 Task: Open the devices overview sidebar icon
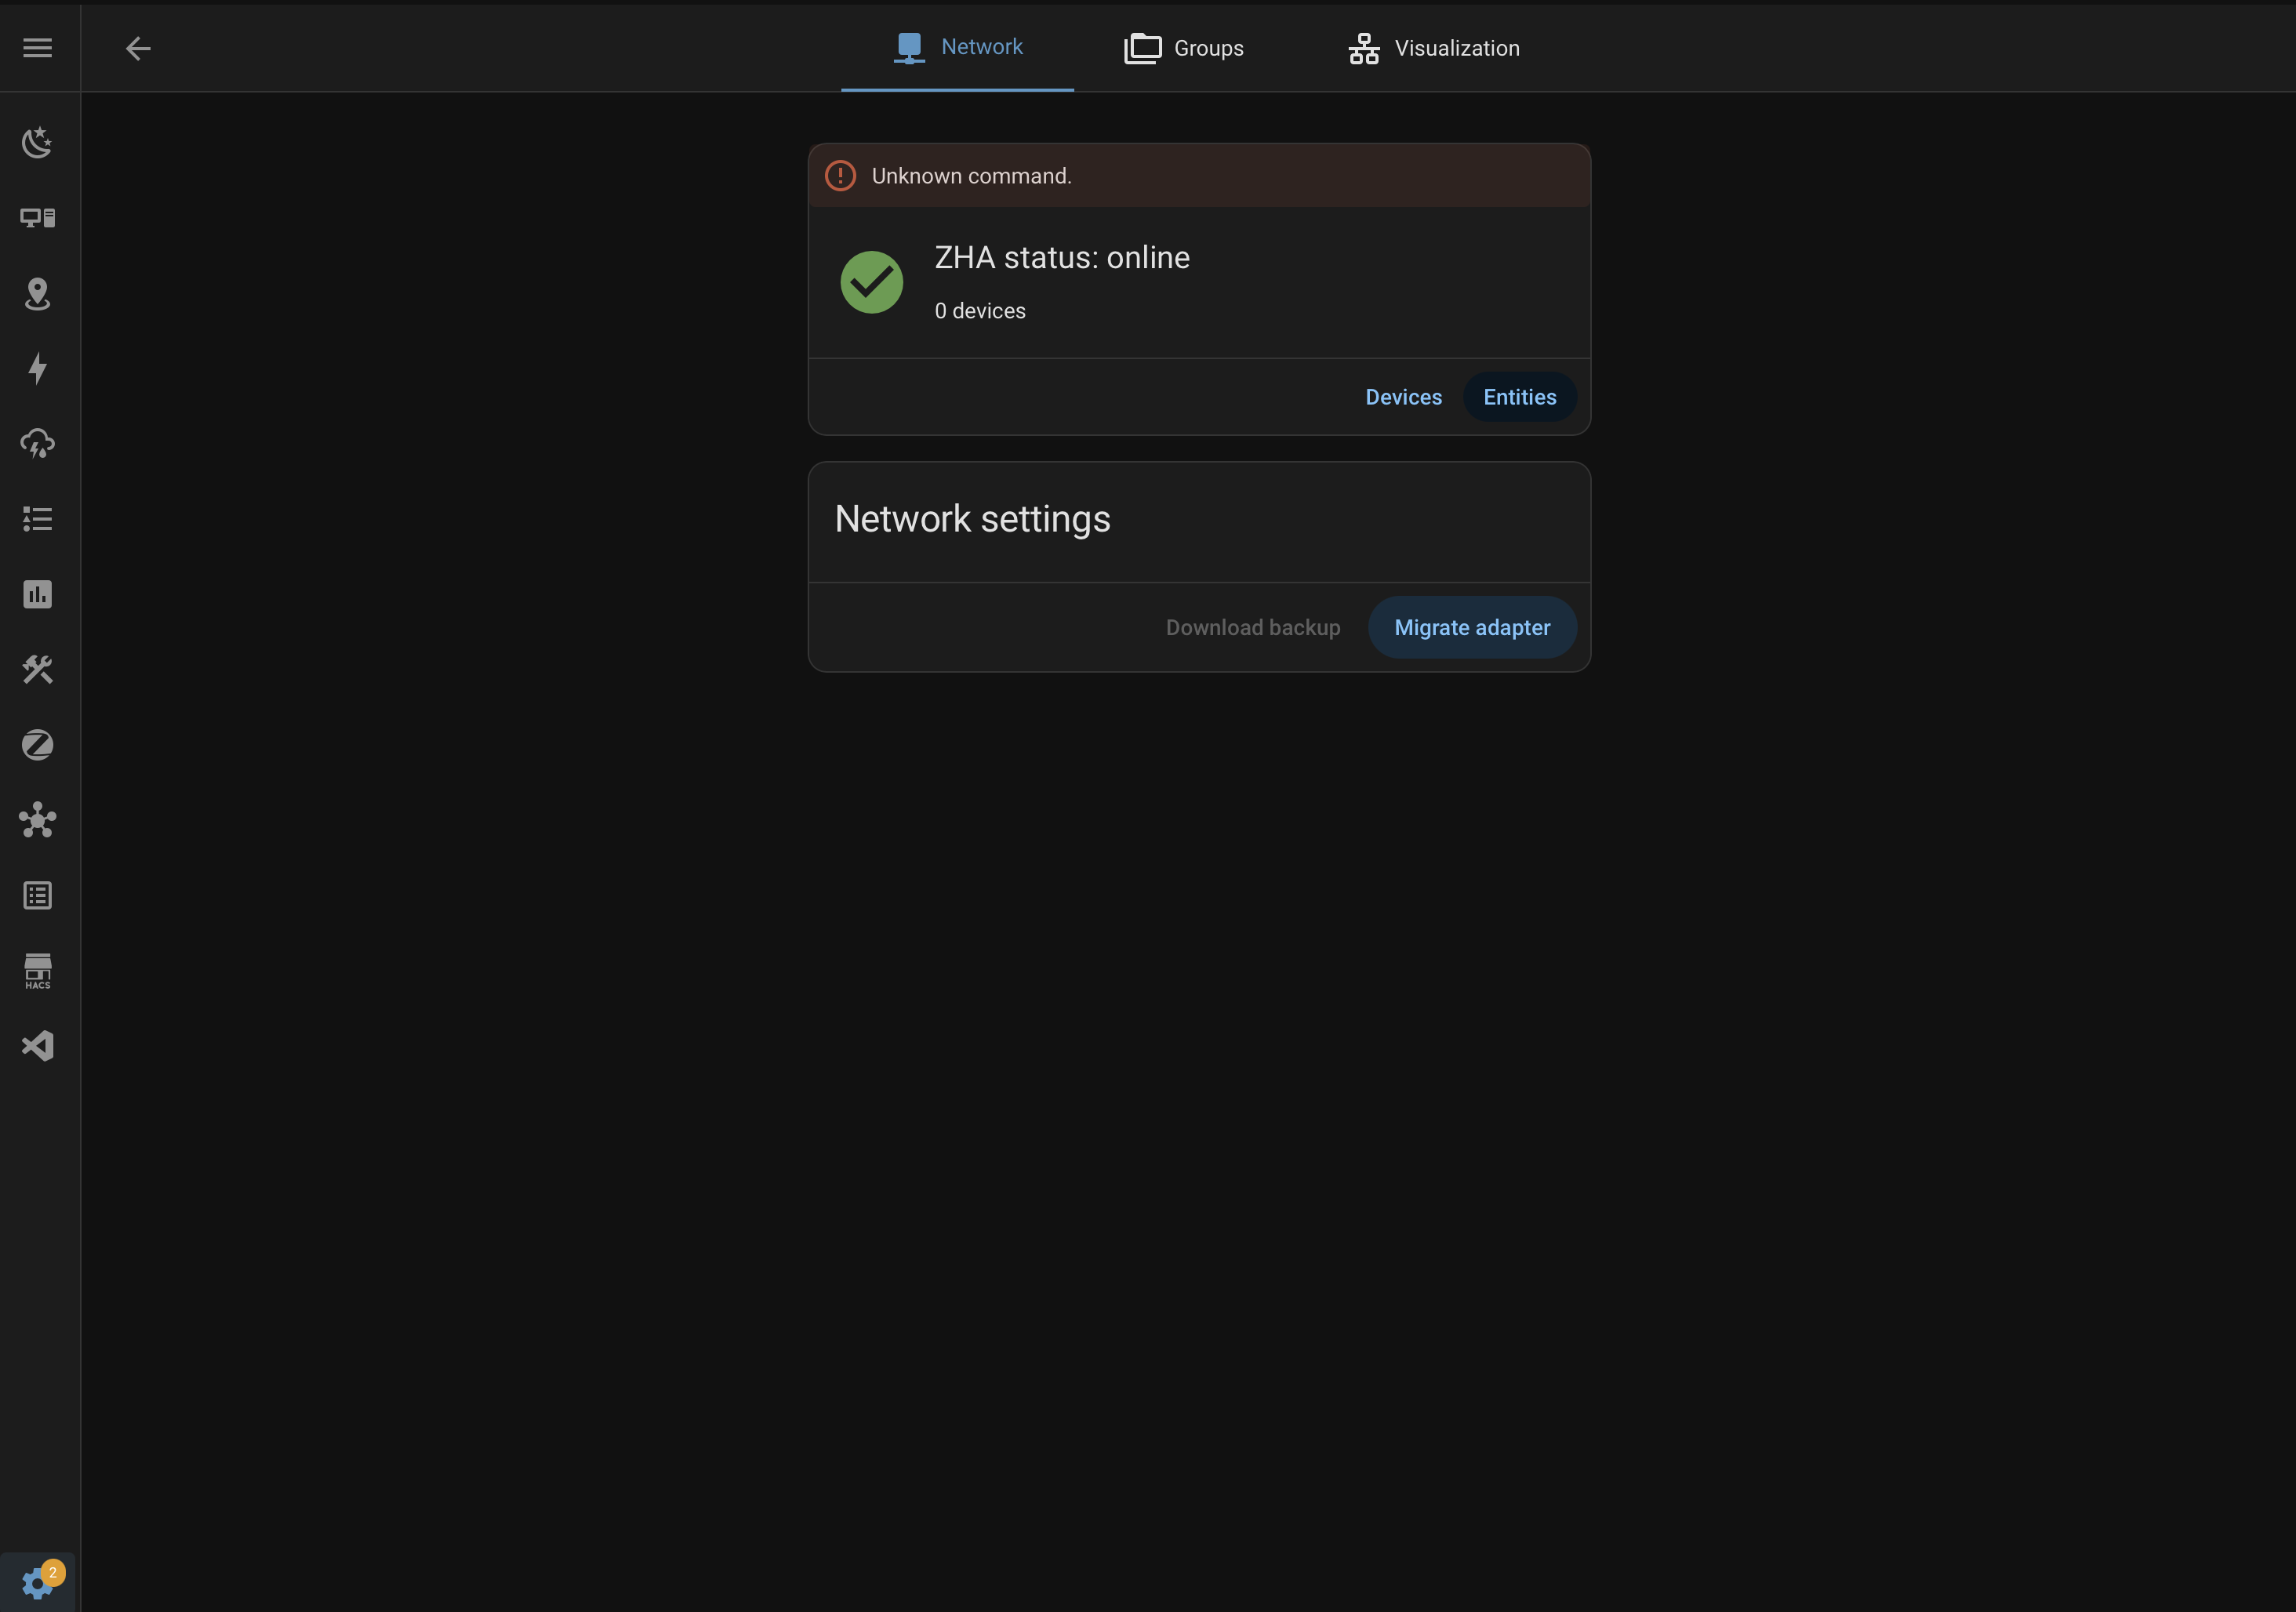coord(38,218)
